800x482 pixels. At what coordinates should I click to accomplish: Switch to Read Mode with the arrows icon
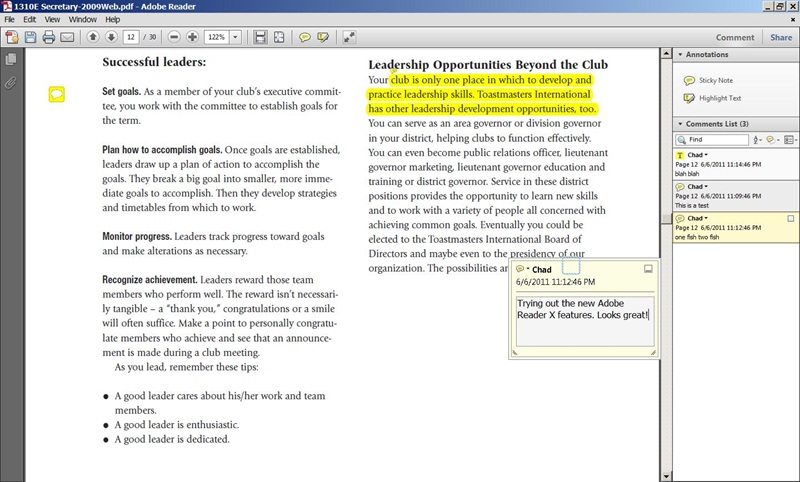[349, 37]
